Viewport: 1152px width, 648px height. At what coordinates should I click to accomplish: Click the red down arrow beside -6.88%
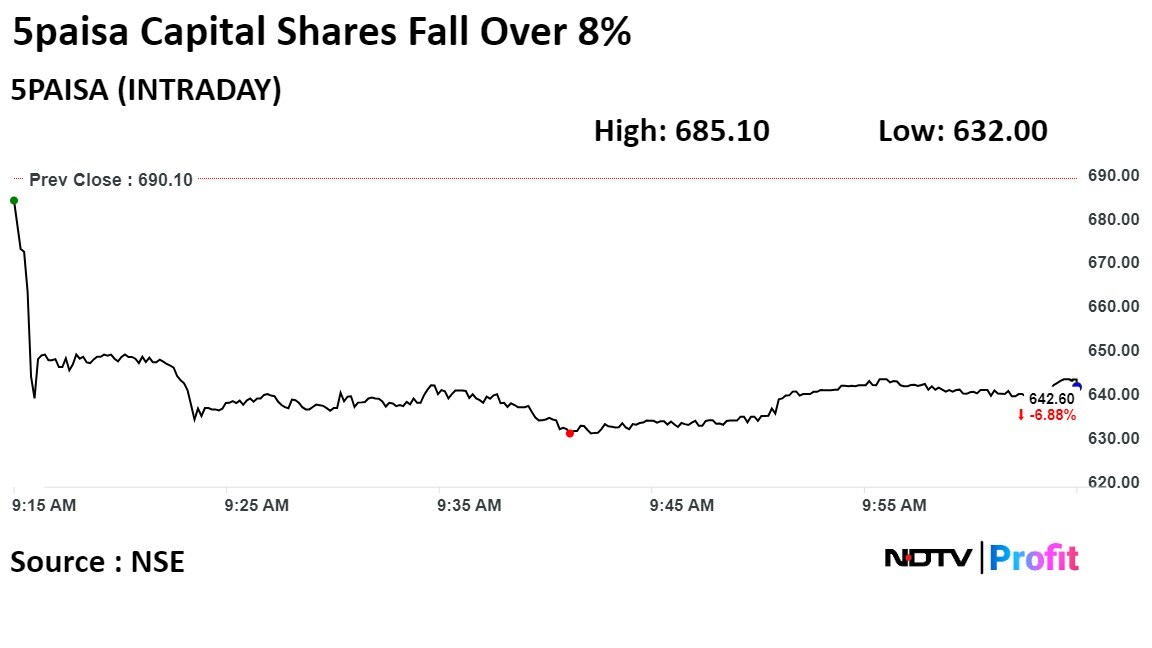pyautogui.click(x=1020, y=415)
